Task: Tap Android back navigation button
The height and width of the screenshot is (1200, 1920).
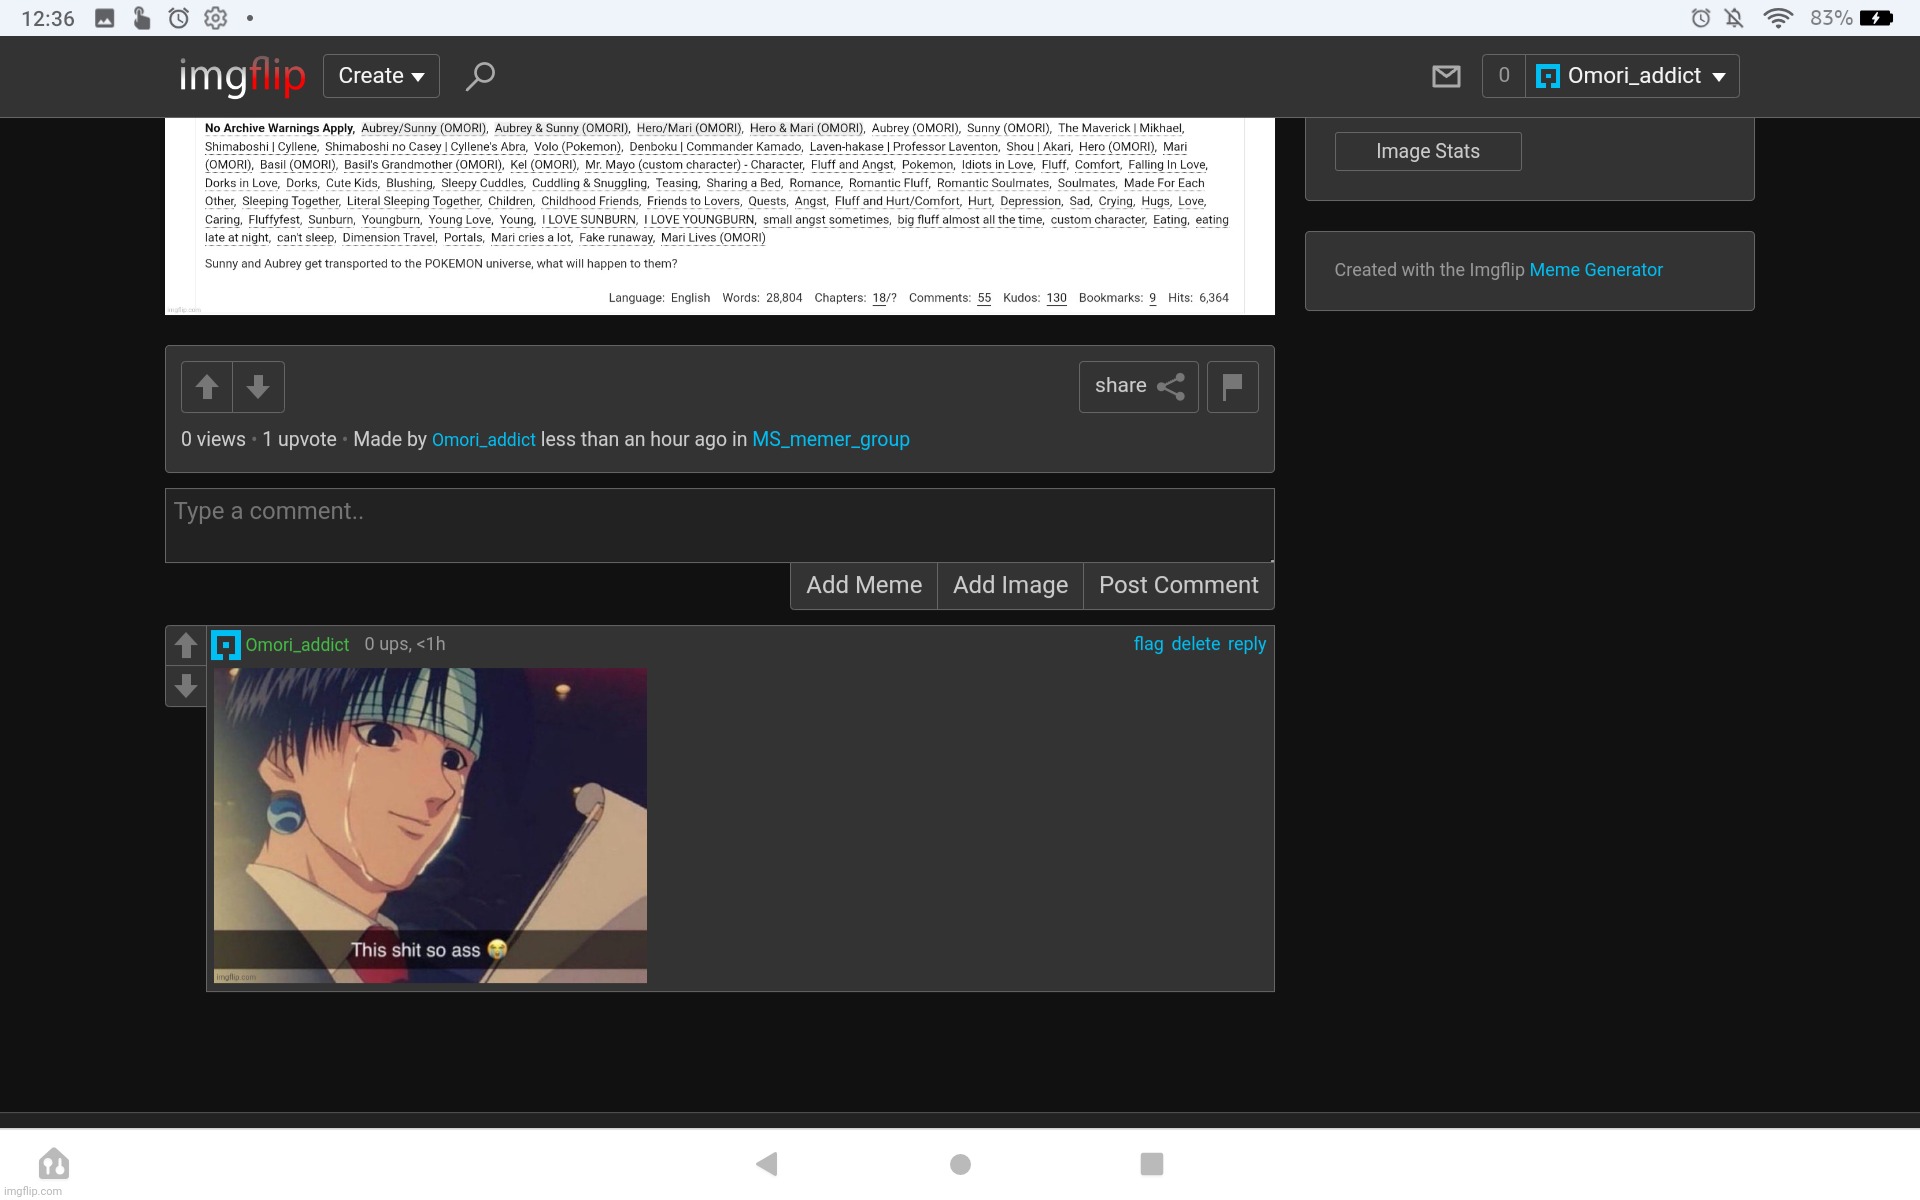Action: point(767,1164)
